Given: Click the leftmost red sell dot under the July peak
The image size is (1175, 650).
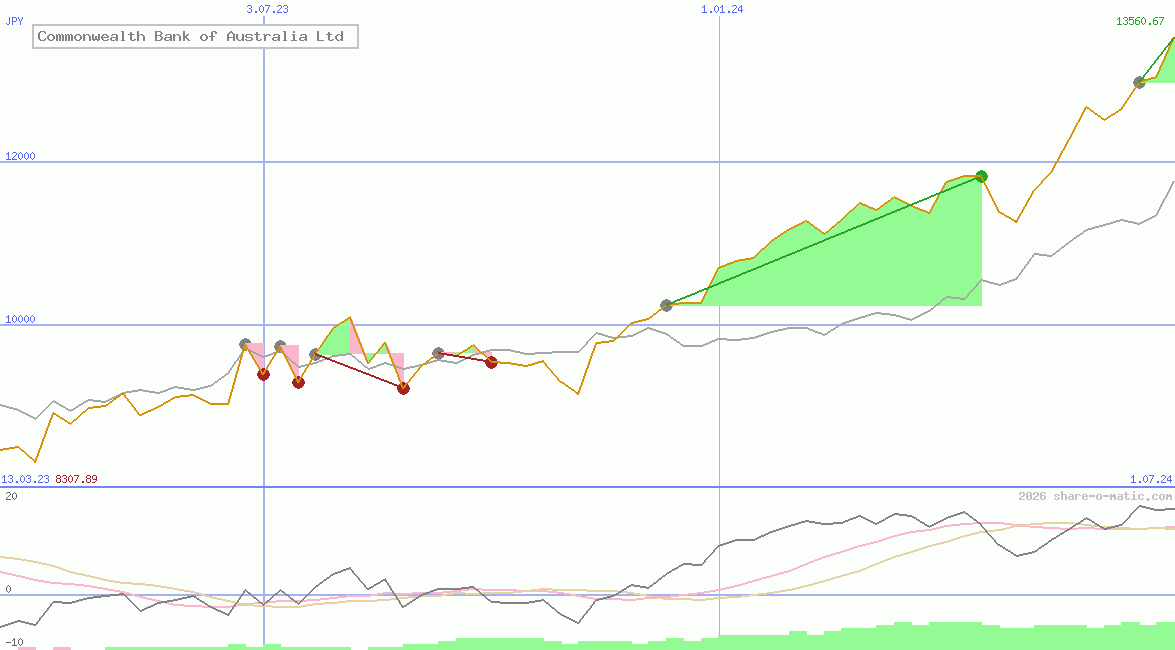Looking at the screenshot, I should [x=263, y=375].
